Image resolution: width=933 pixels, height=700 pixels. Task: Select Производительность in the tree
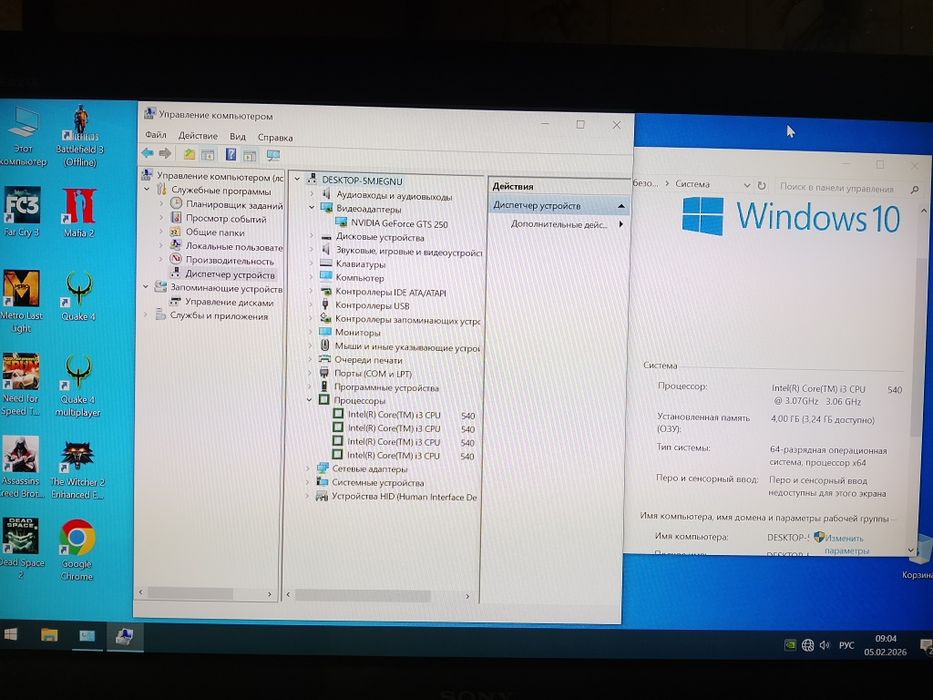(x=230, y=260)
